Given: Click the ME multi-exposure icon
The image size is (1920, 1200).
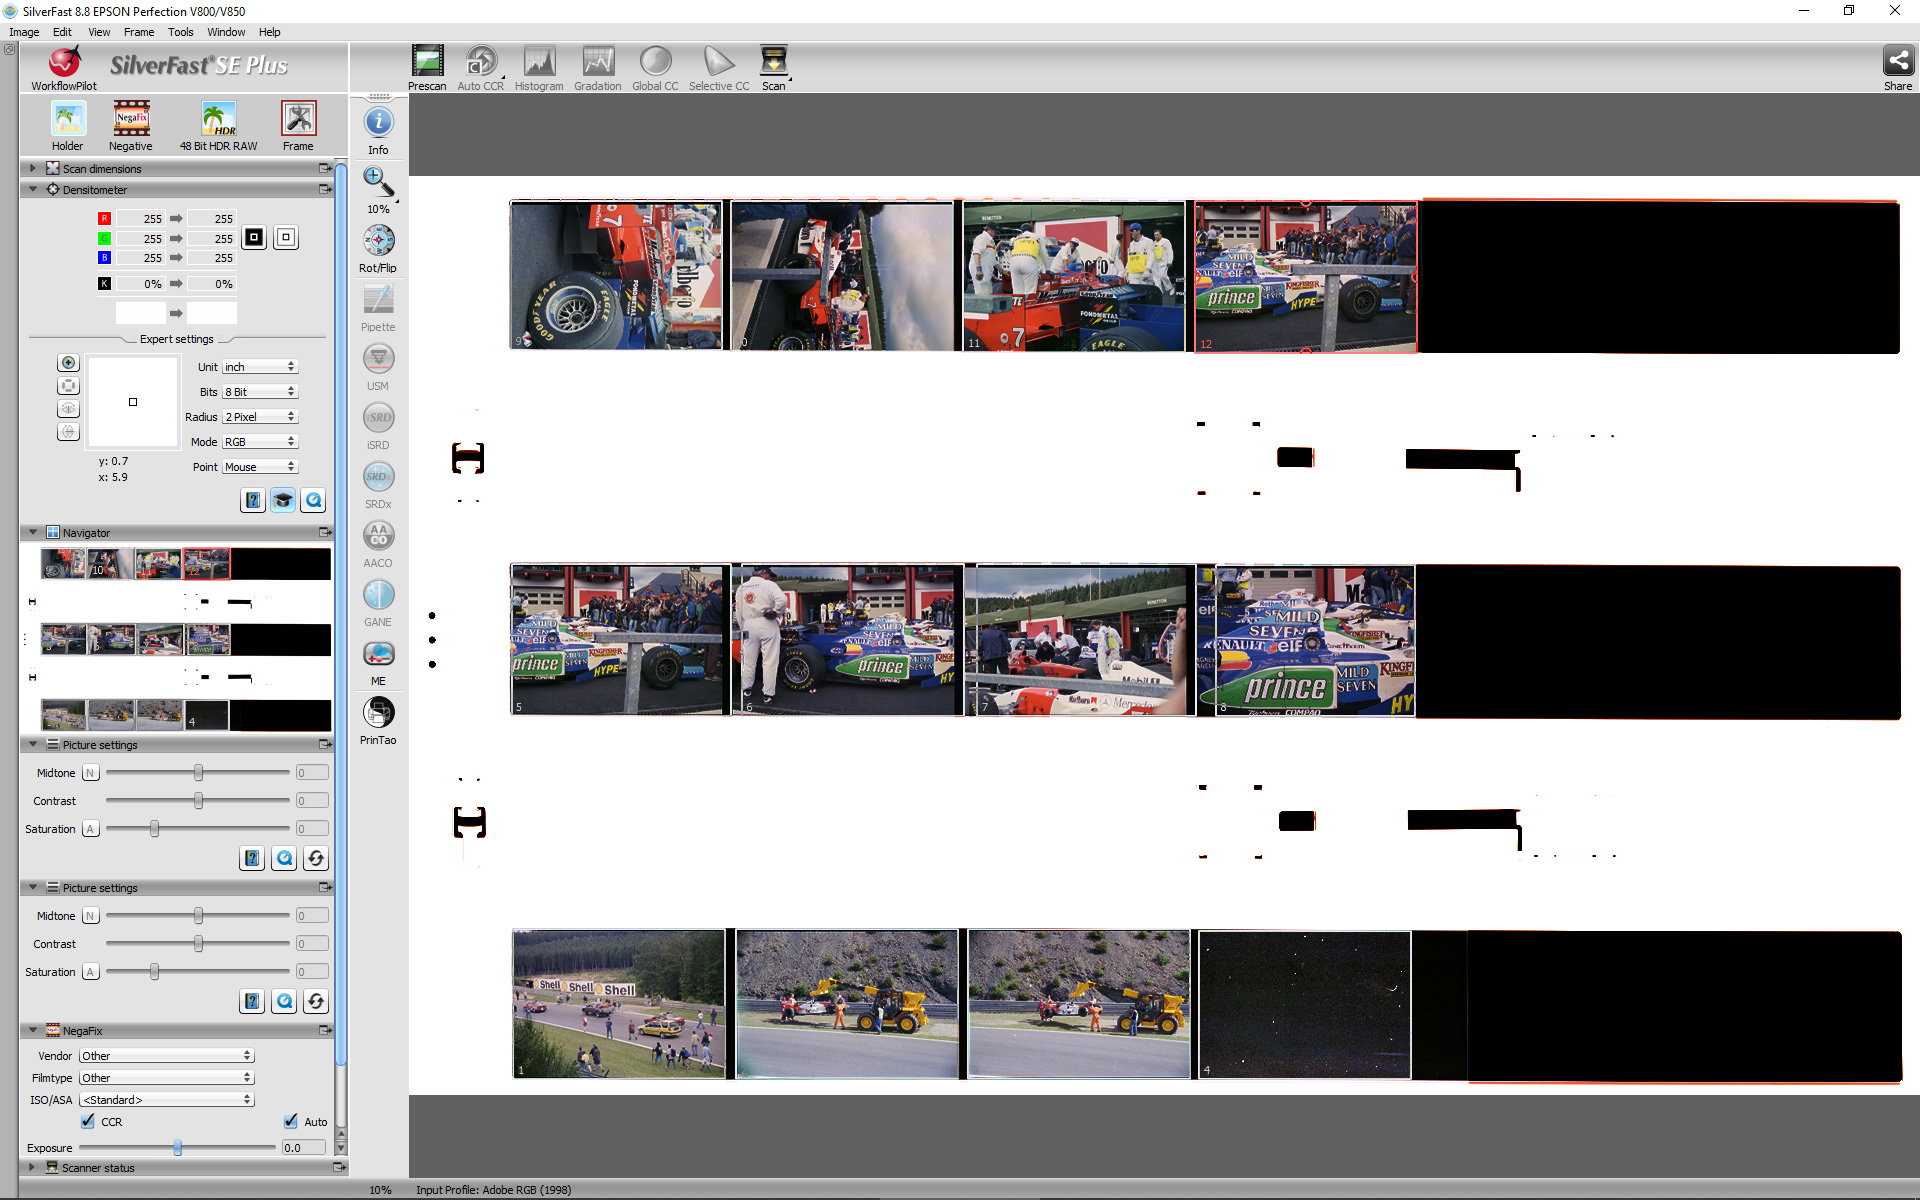Looking at the screenshot, I should (x=378, y=655).
